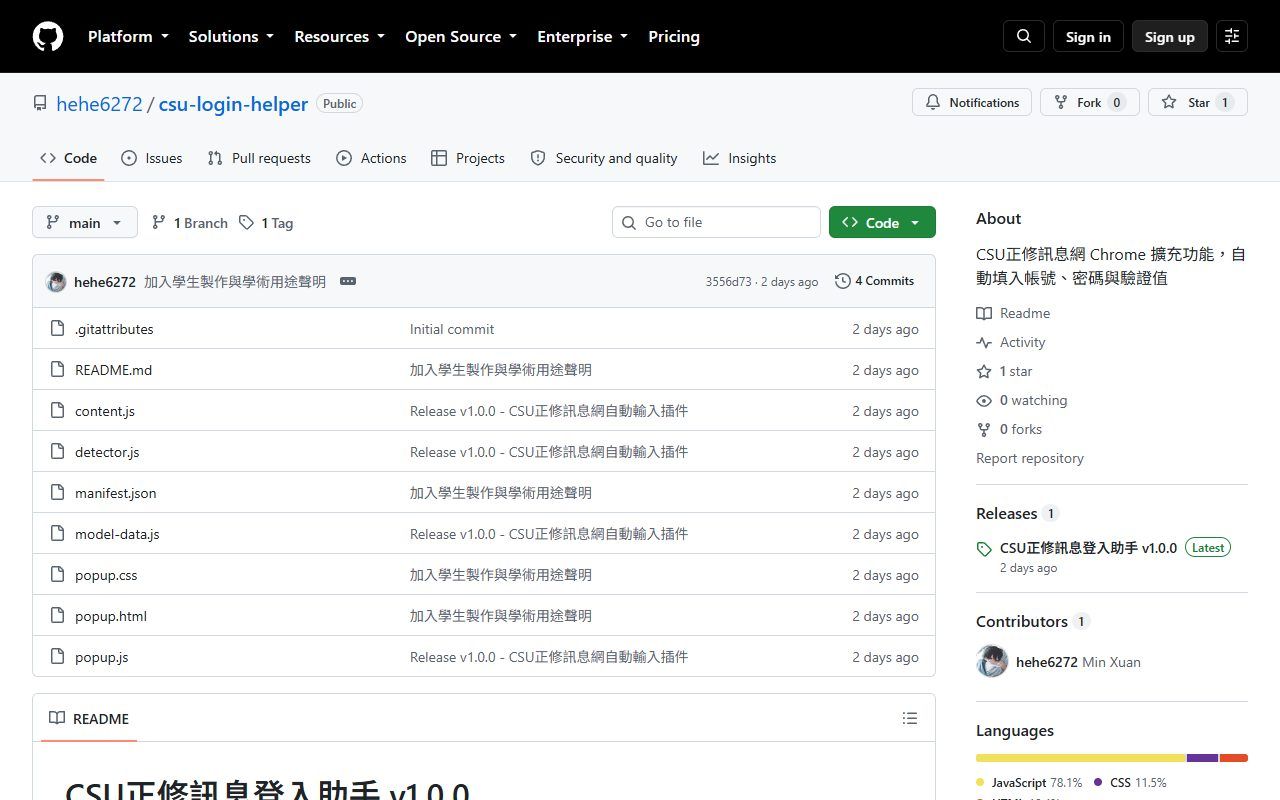
Task: Open the Enterprise dropdown menu
Action: [x=582, y=36]
